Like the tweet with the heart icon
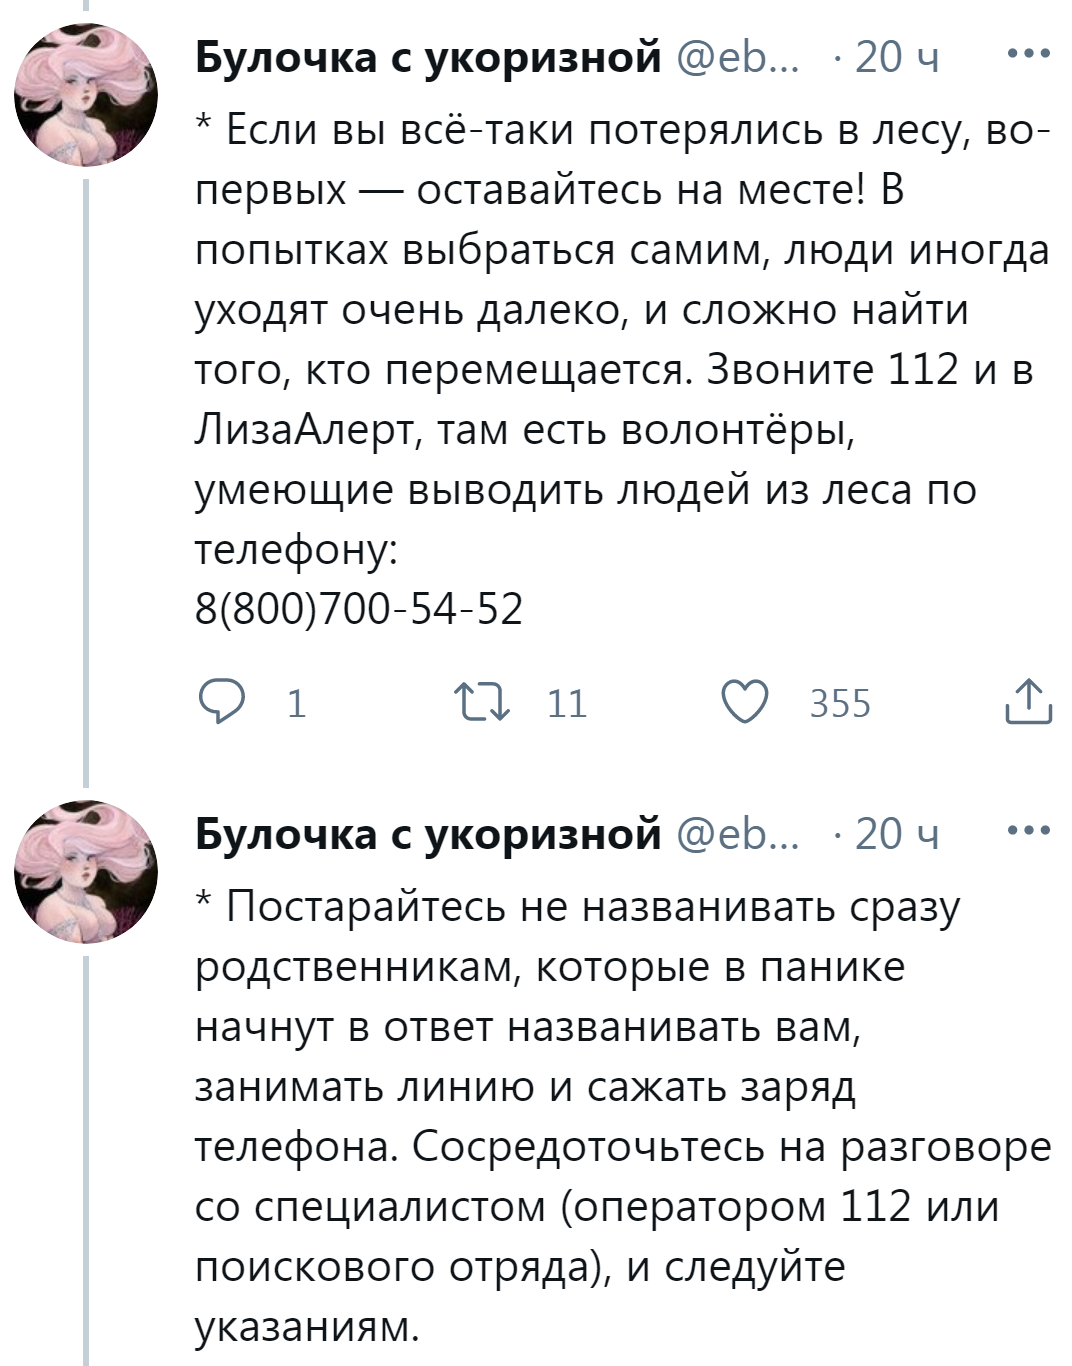The image size is (1072, 1366). point(745,702)
